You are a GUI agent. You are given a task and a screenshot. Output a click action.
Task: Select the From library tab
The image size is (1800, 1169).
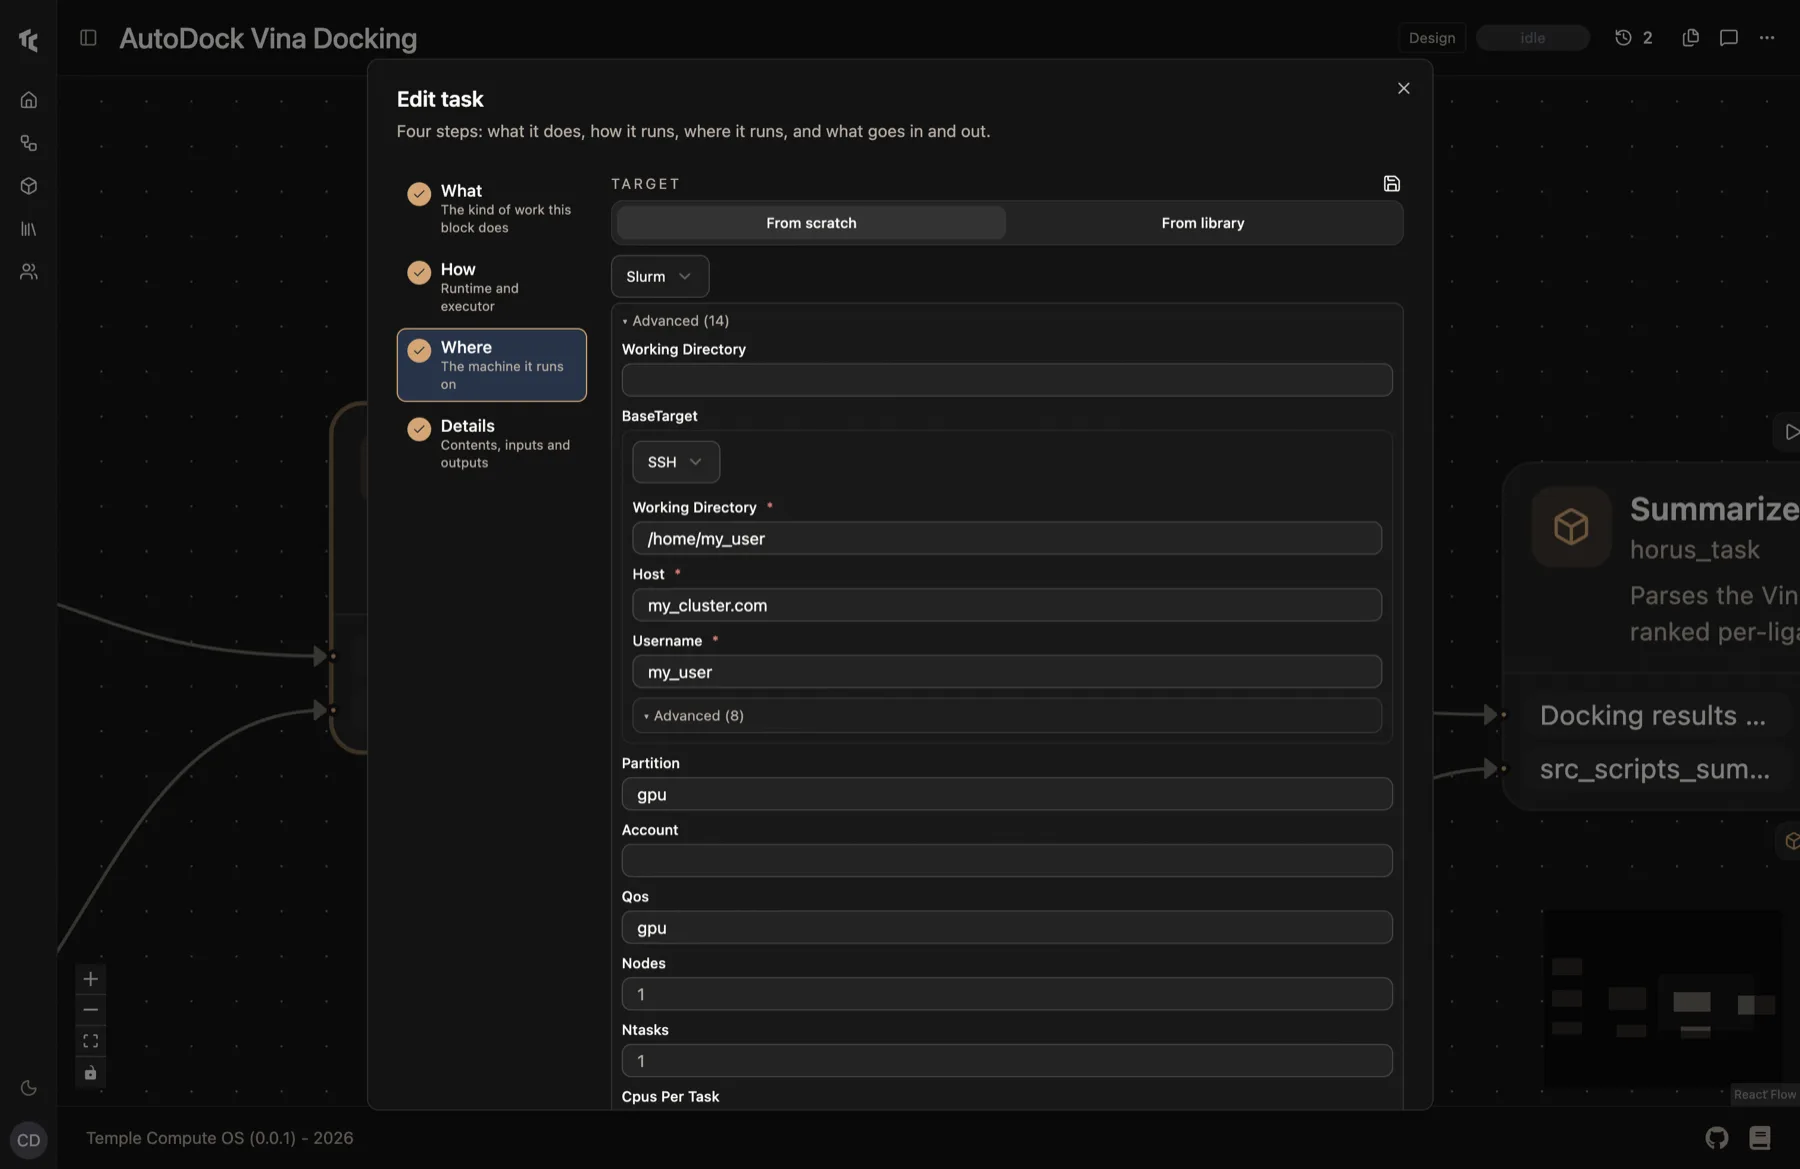coord(1203,223)
